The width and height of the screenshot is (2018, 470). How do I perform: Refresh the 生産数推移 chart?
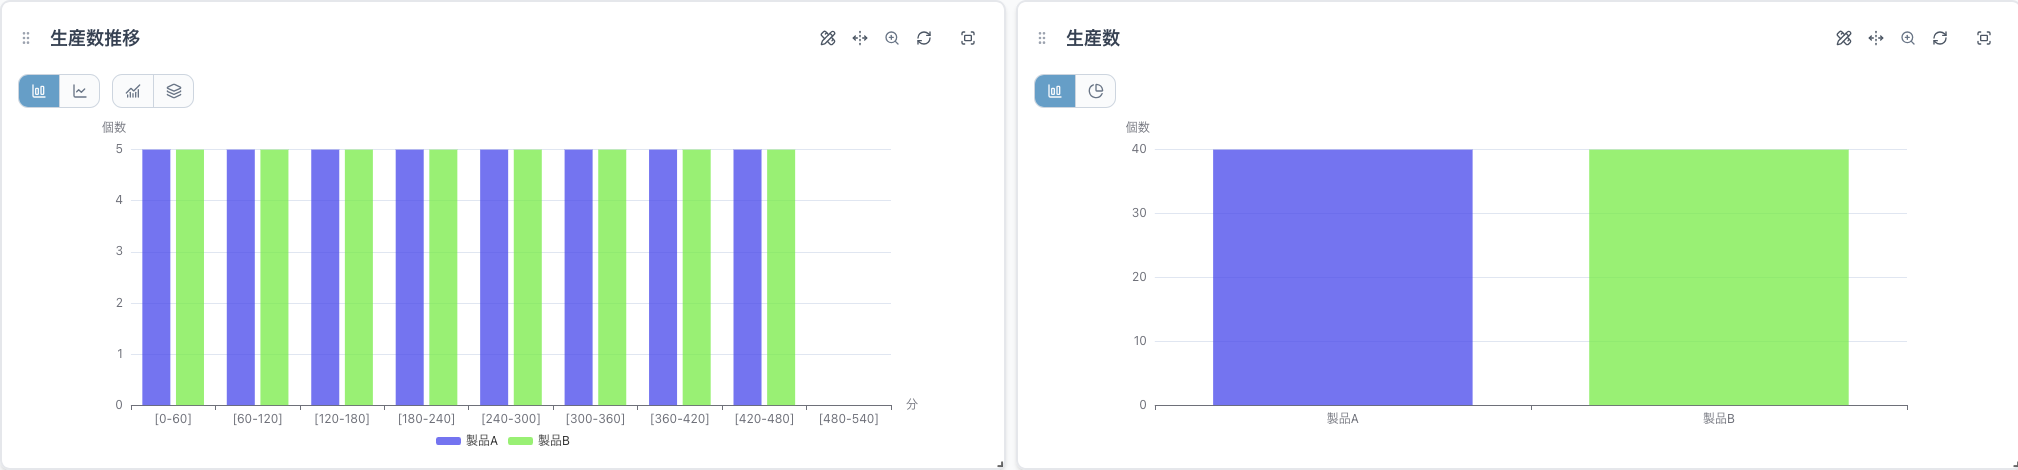(x=924, y=38)
